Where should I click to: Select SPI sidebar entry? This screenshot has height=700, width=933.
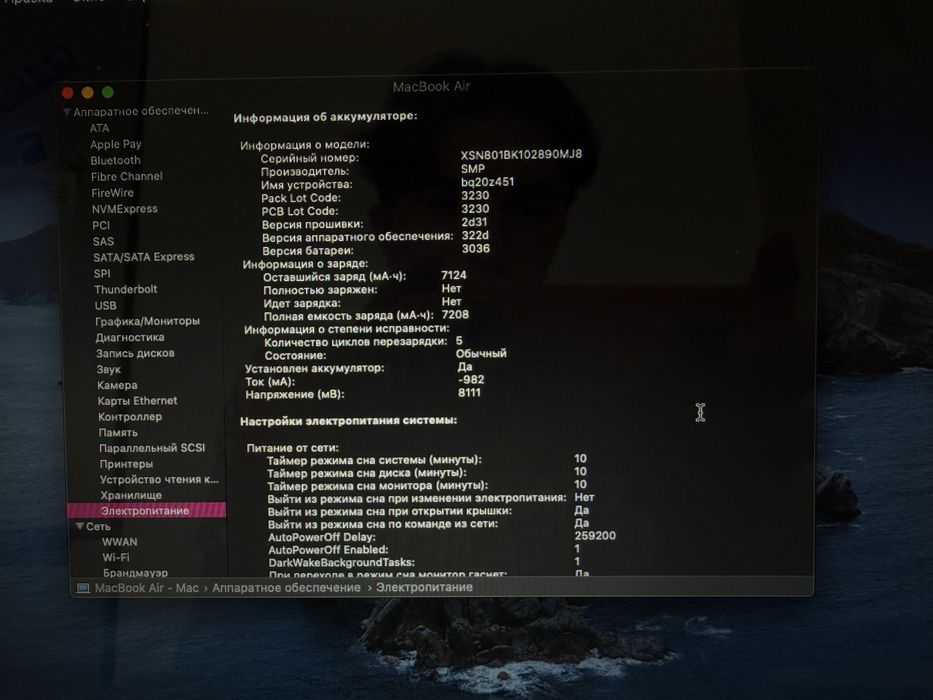point(102,273)
